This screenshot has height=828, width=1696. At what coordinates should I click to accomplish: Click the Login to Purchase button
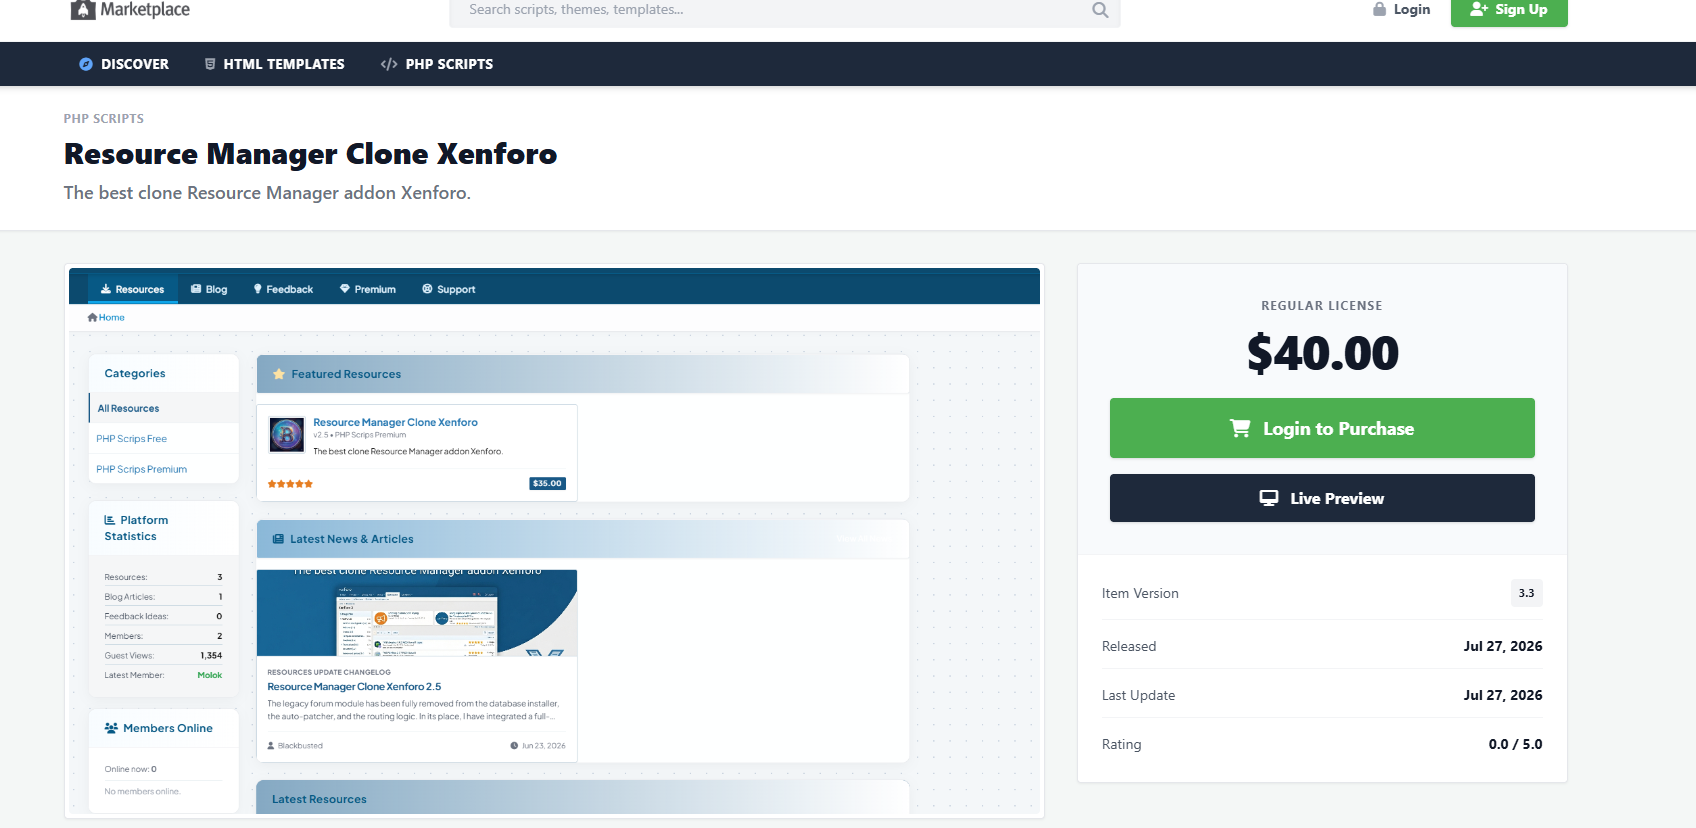click(x=1322, y=428)
